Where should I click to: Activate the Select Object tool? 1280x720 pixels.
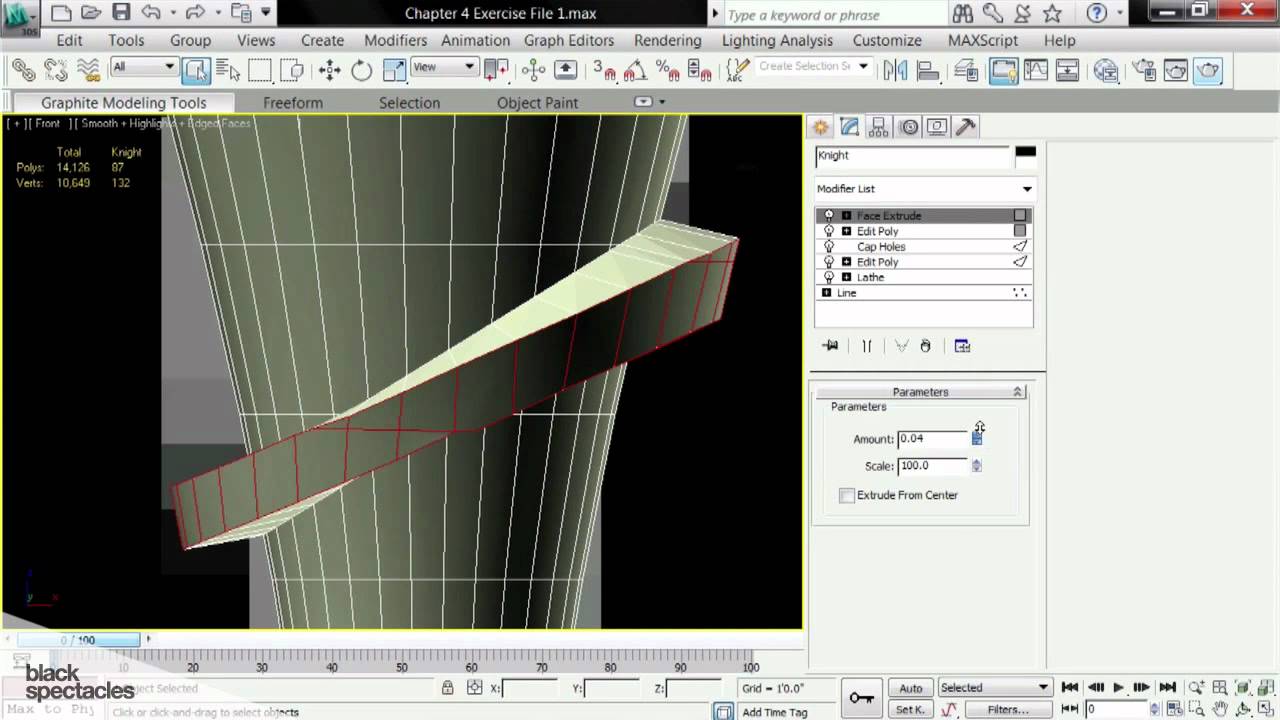click(196, 70)
